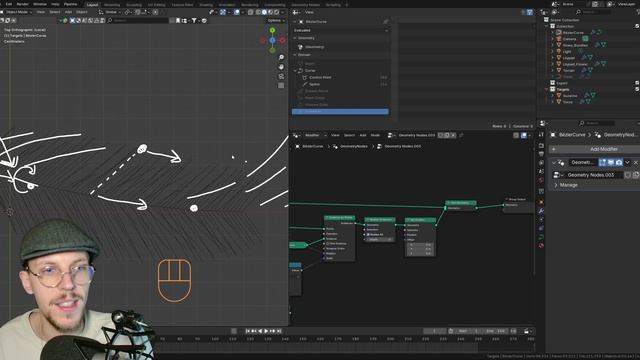This screenshot has width=640, height=360.
Task: Toggle the Targets collection checkbox in outliner
Action: point(637,89)
